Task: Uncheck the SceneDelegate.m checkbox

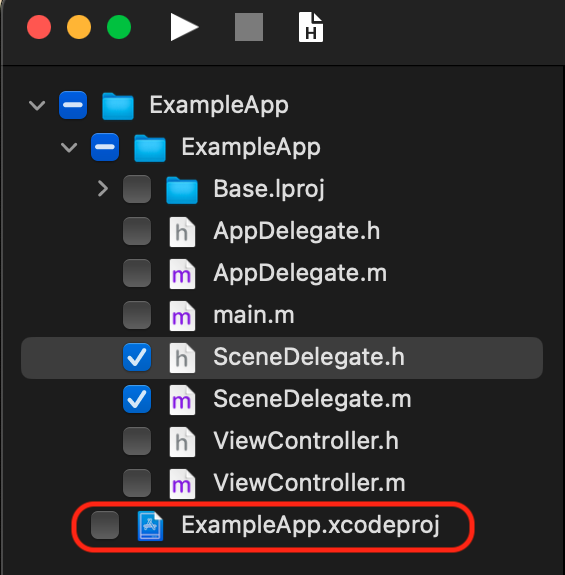Action: coord(137,399)
